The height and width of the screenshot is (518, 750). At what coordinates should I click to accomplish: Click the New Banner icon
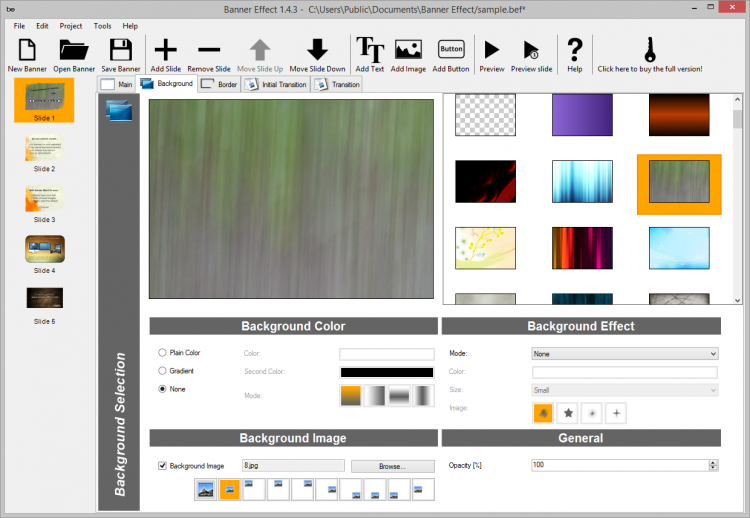click(x=27, y=50)
